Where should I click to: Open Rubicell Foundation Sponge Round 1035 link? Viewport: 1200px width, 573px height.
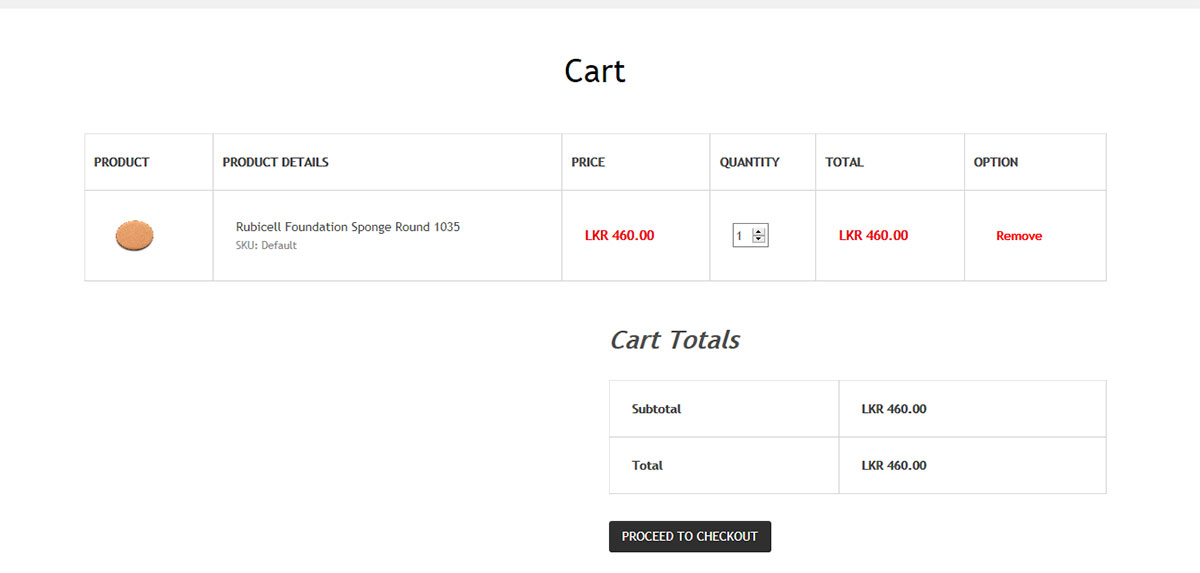click(x=347, y=227)
